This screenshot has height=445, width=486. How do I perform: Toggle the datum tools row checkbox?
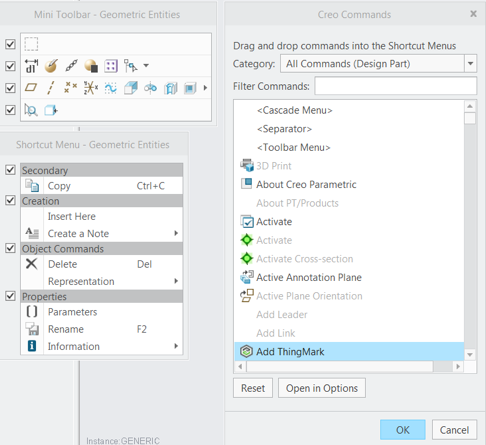[10, 88]
